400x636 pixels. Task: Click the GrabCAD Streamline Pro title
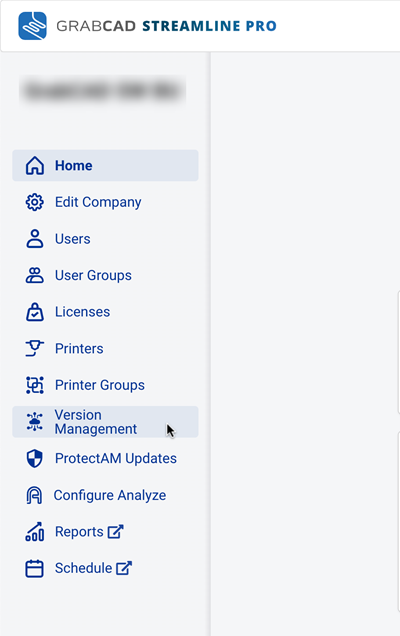pos(166,26)
